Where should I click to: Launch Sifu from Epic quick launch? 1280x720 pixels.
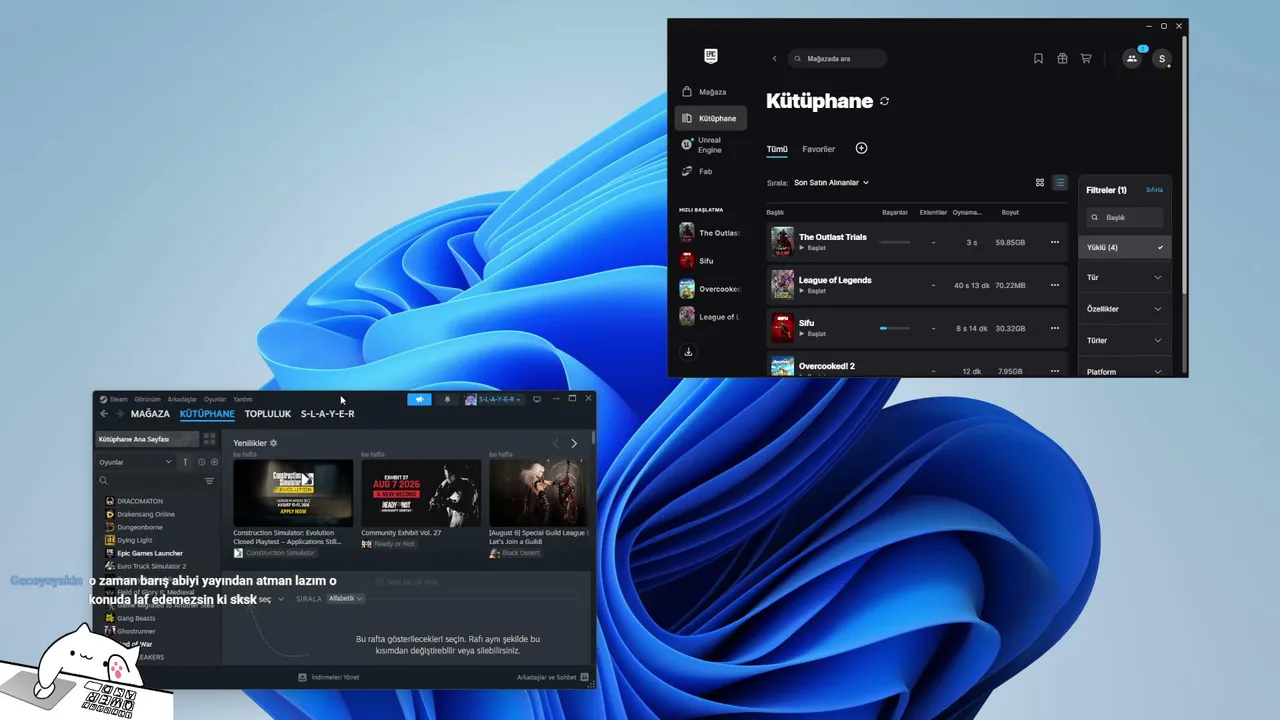coord(710,261)
